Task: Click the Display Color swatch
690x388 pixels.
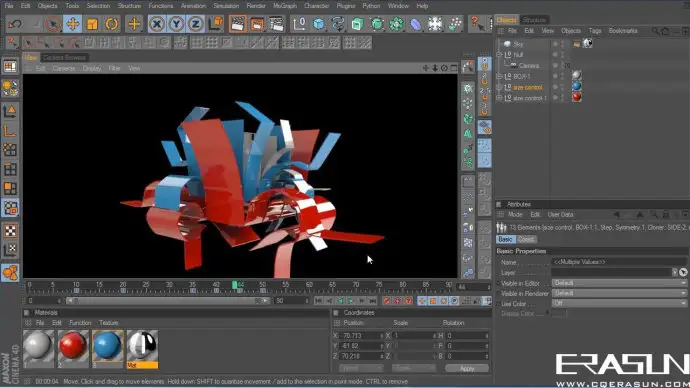Action: point(559,313)
